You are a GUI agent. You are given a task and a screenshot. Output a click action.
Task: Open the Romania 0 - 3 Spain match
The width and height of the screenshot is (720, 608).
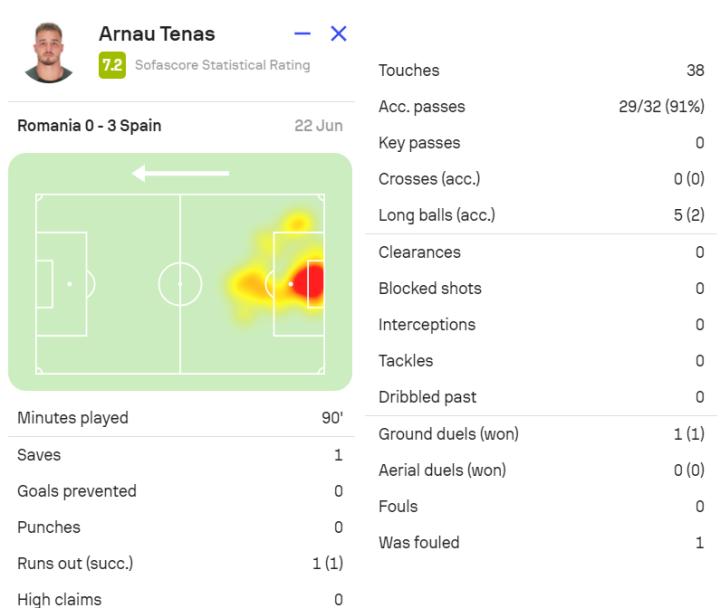[89, 126]
